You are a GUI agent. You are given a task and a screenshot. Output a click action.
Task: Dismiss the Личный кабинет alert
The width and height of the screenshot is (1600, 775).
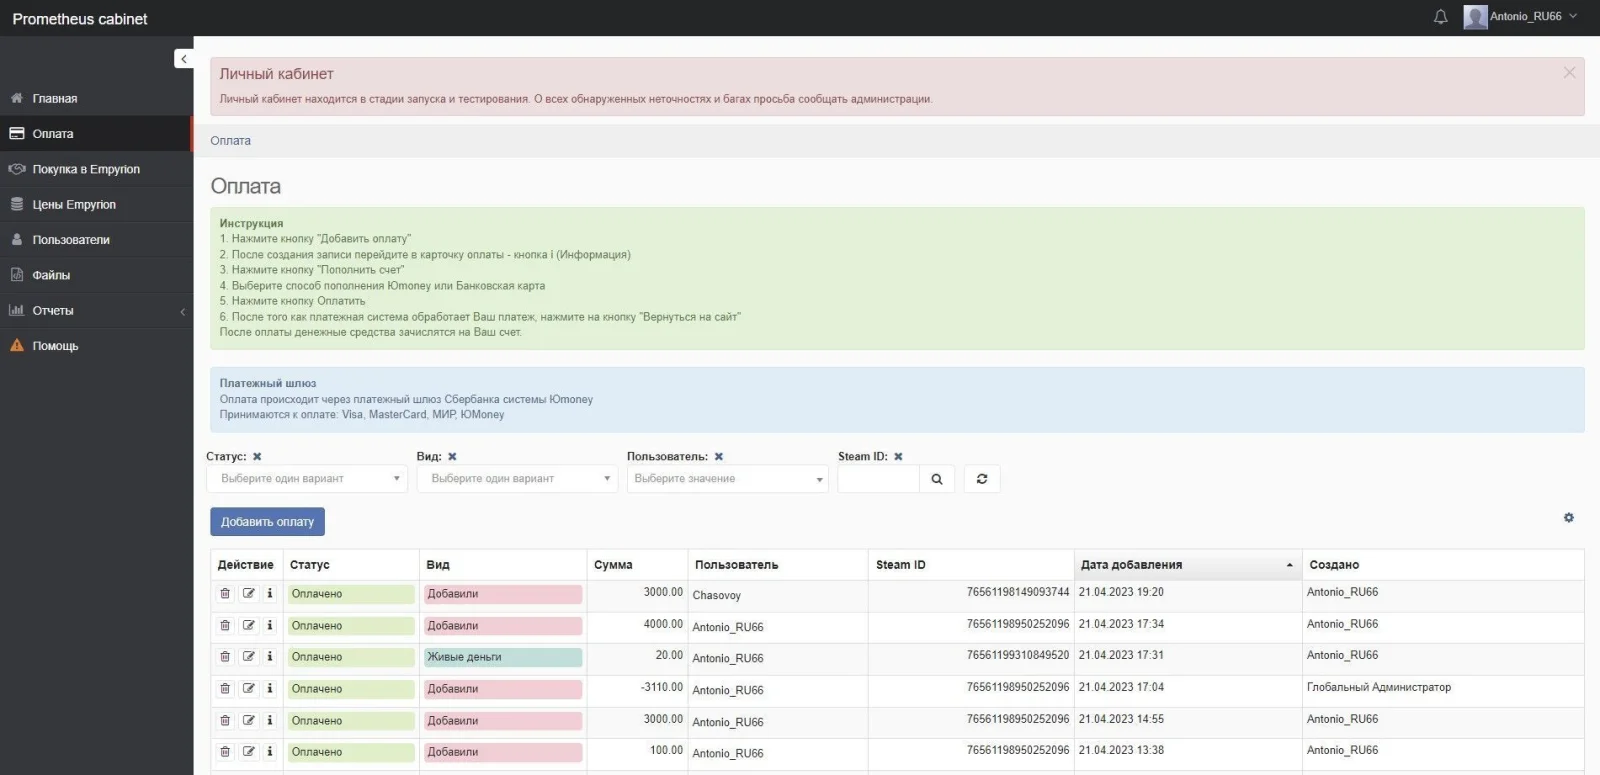[x=1569, y=72]
